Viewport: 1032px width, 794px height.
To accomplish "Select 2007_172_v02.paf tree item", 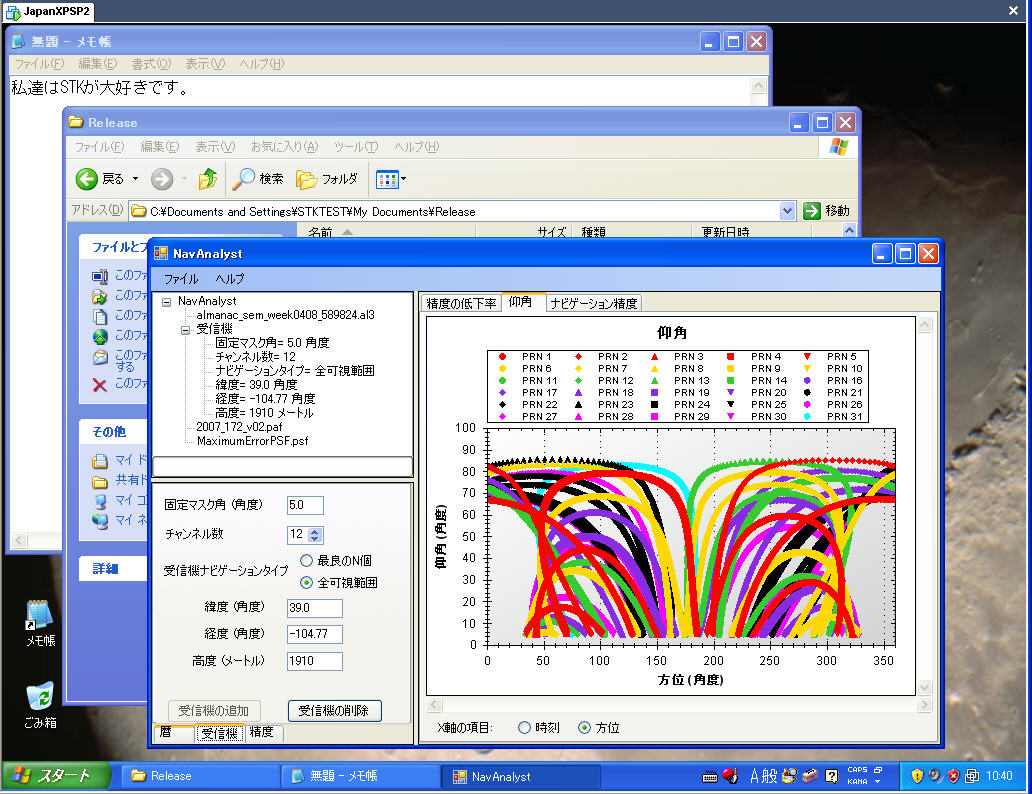I will pos(239,427).
